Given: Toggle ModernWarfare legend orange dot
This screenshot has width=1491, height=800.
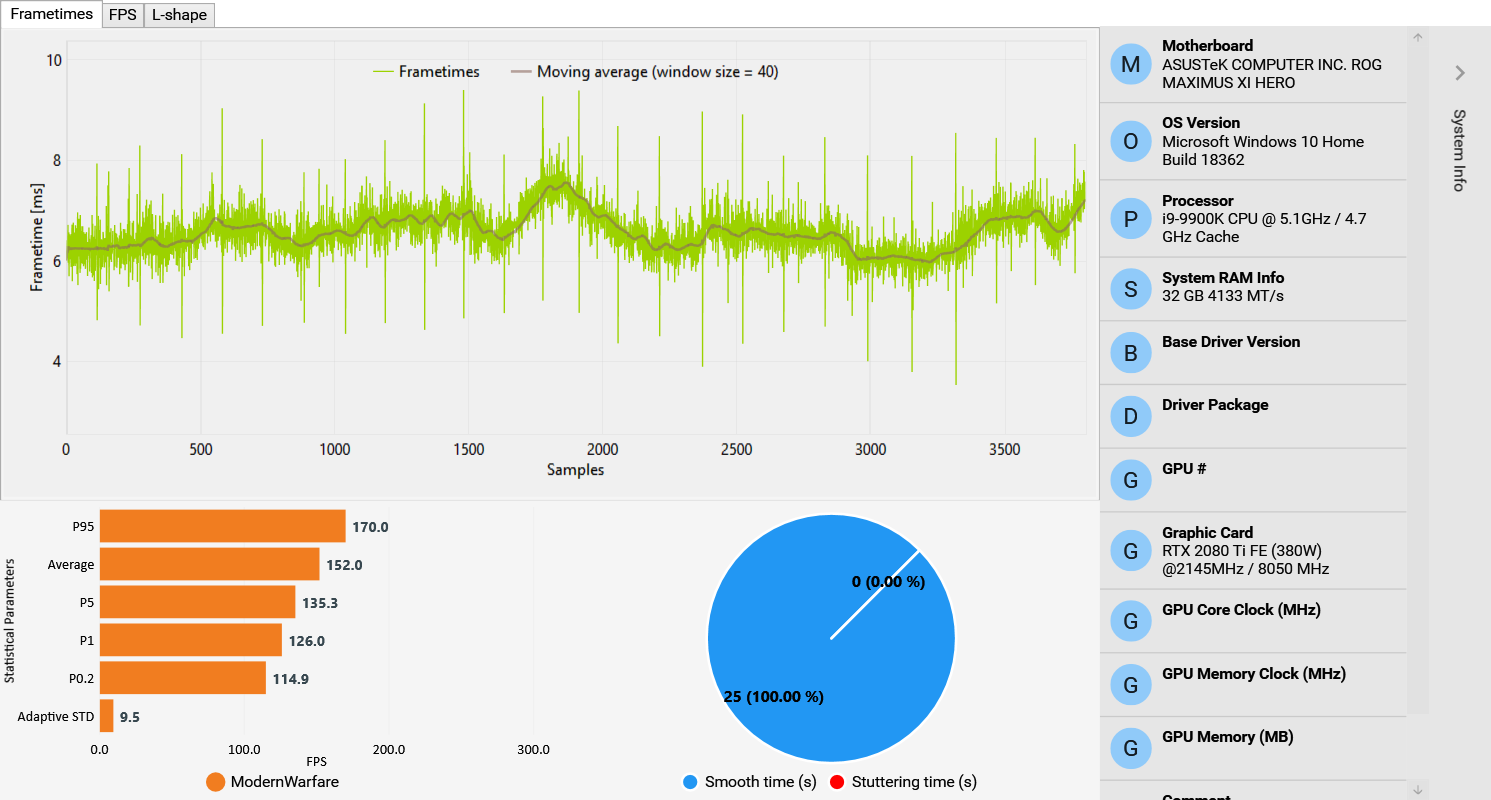Looking at the screenshot, I should pyautogui.click(x=215, y=782).
